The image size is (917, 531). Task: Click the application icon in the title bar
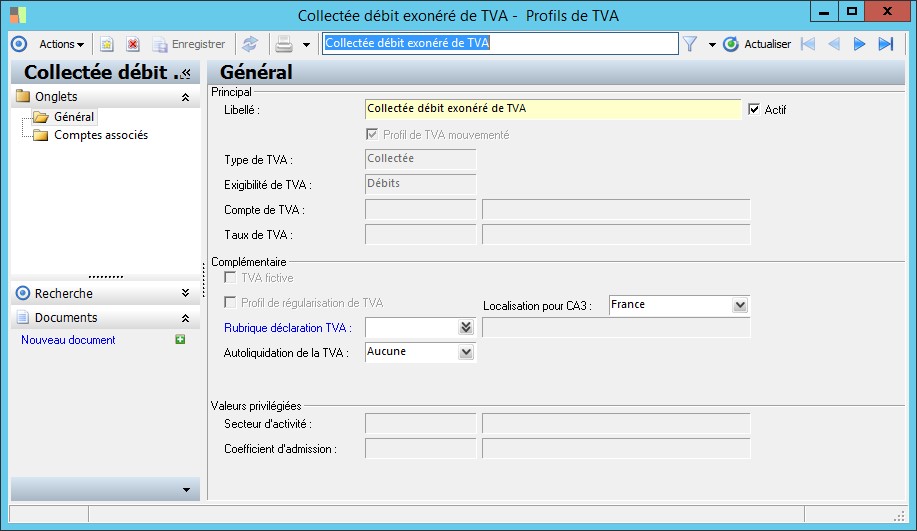[18, 15]
